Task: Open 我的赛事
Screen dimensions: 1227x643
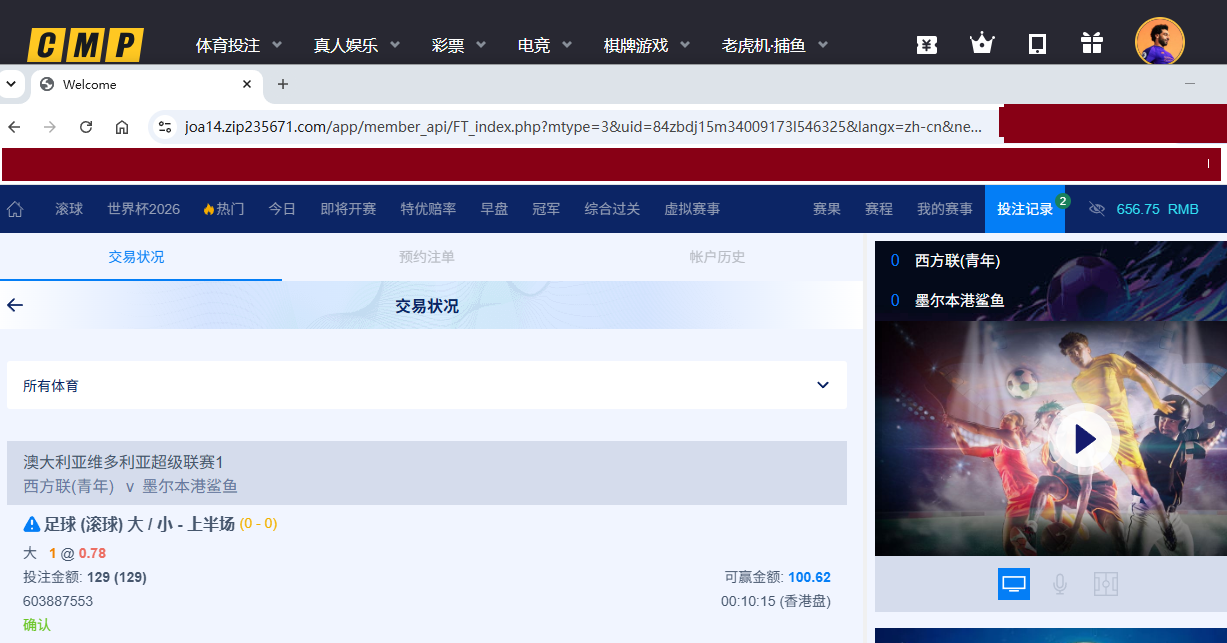Action: tap(944, 209)
